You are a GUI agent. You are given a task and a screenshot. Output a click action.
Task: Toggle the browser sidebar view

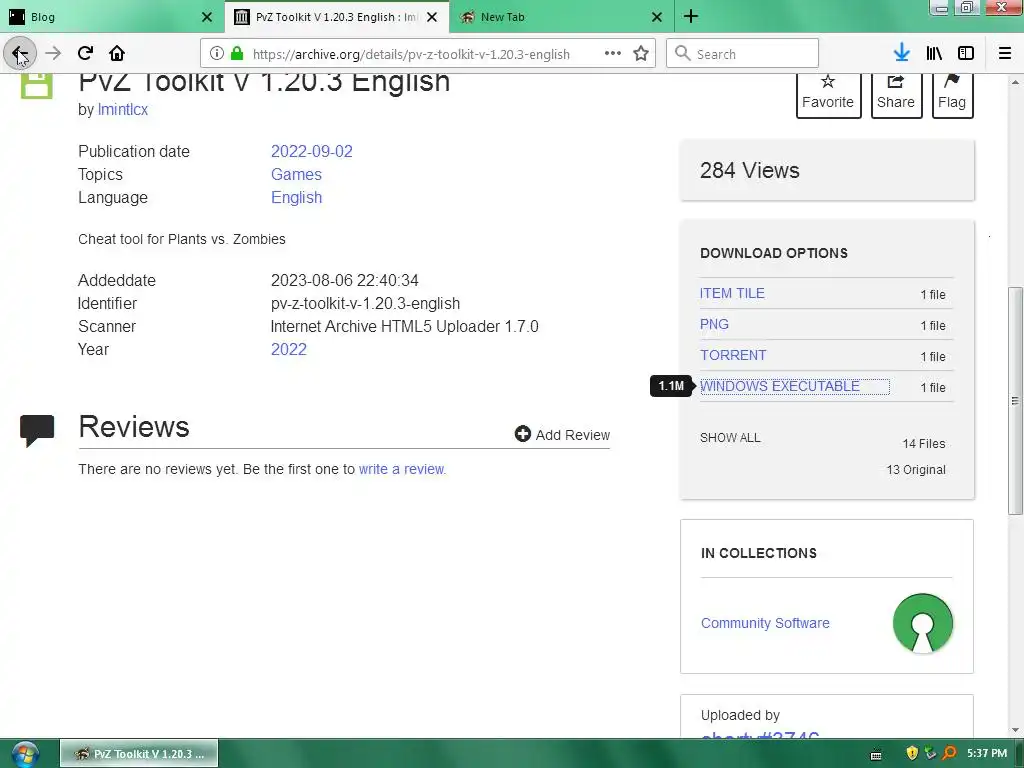pos(966,54)
